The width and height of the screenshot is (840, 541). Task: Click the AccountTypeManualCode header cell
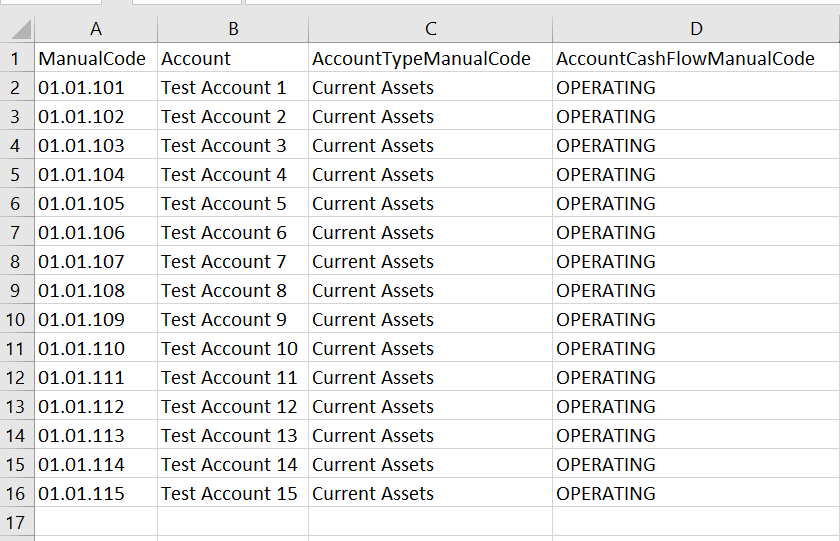click(x=421, y=59)
